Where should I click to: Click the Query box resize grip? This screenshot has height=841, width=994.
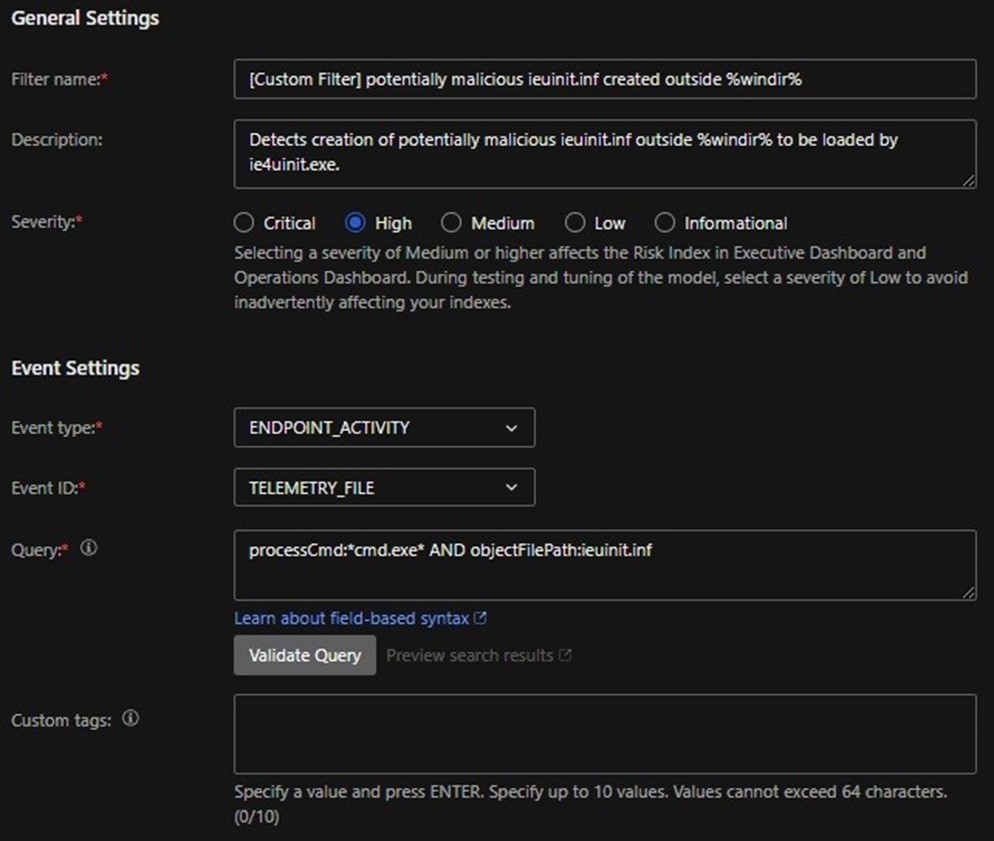coord(969,593)
